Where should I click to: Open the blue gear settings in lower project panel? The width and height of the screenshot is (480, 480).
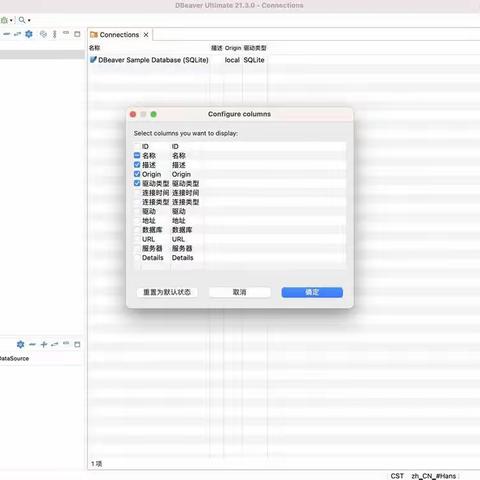(x=20, y=344)
